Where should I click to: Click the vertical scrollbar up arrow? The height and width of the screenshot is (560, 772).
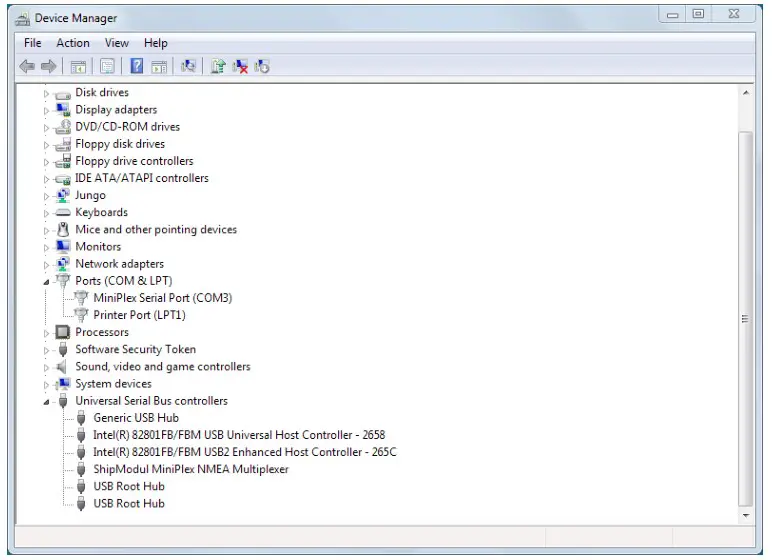click(x=746, y=93)
